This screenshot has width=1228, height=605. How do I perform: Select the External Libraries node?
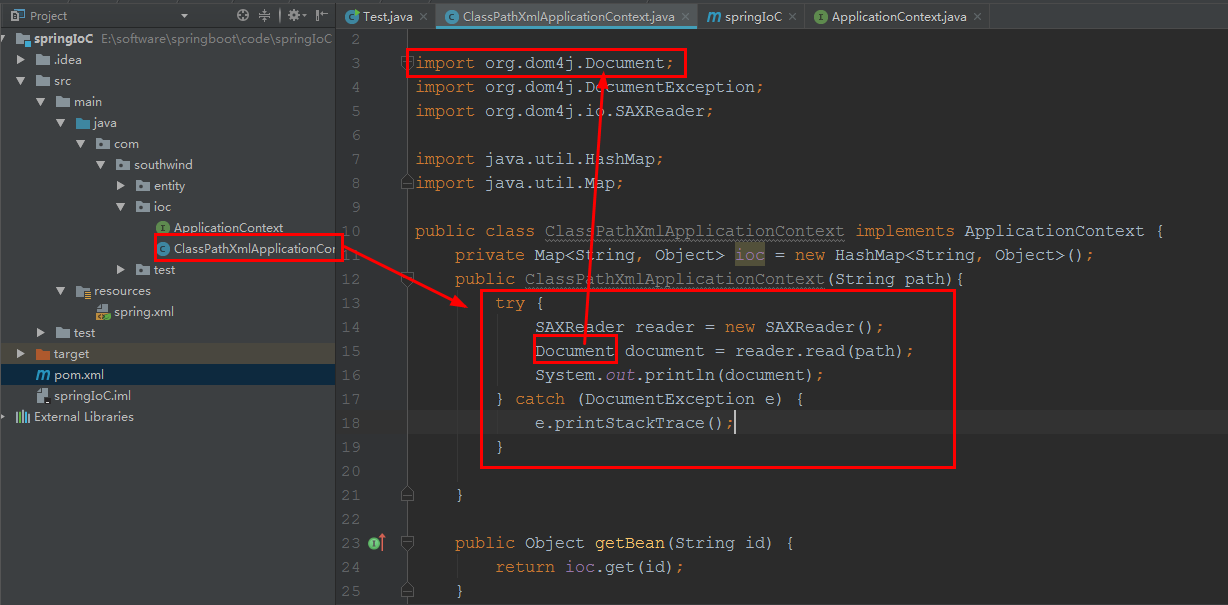[84, 417]
